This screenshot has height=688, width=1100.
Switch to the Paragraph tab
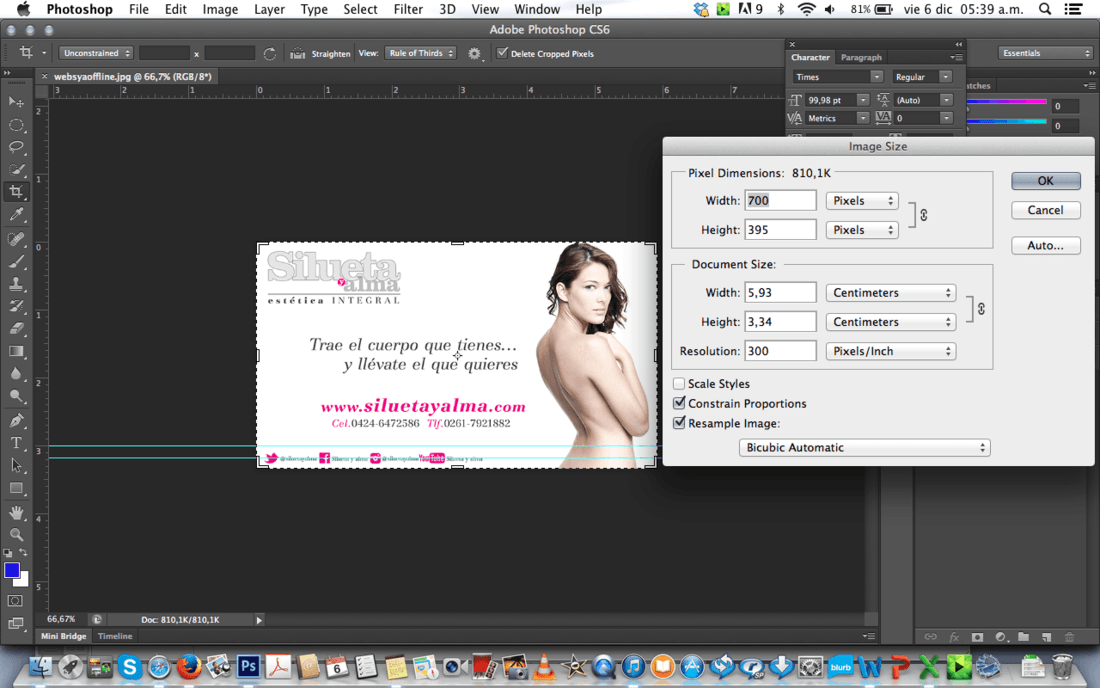pyautogui.click(x=861, y=58)
